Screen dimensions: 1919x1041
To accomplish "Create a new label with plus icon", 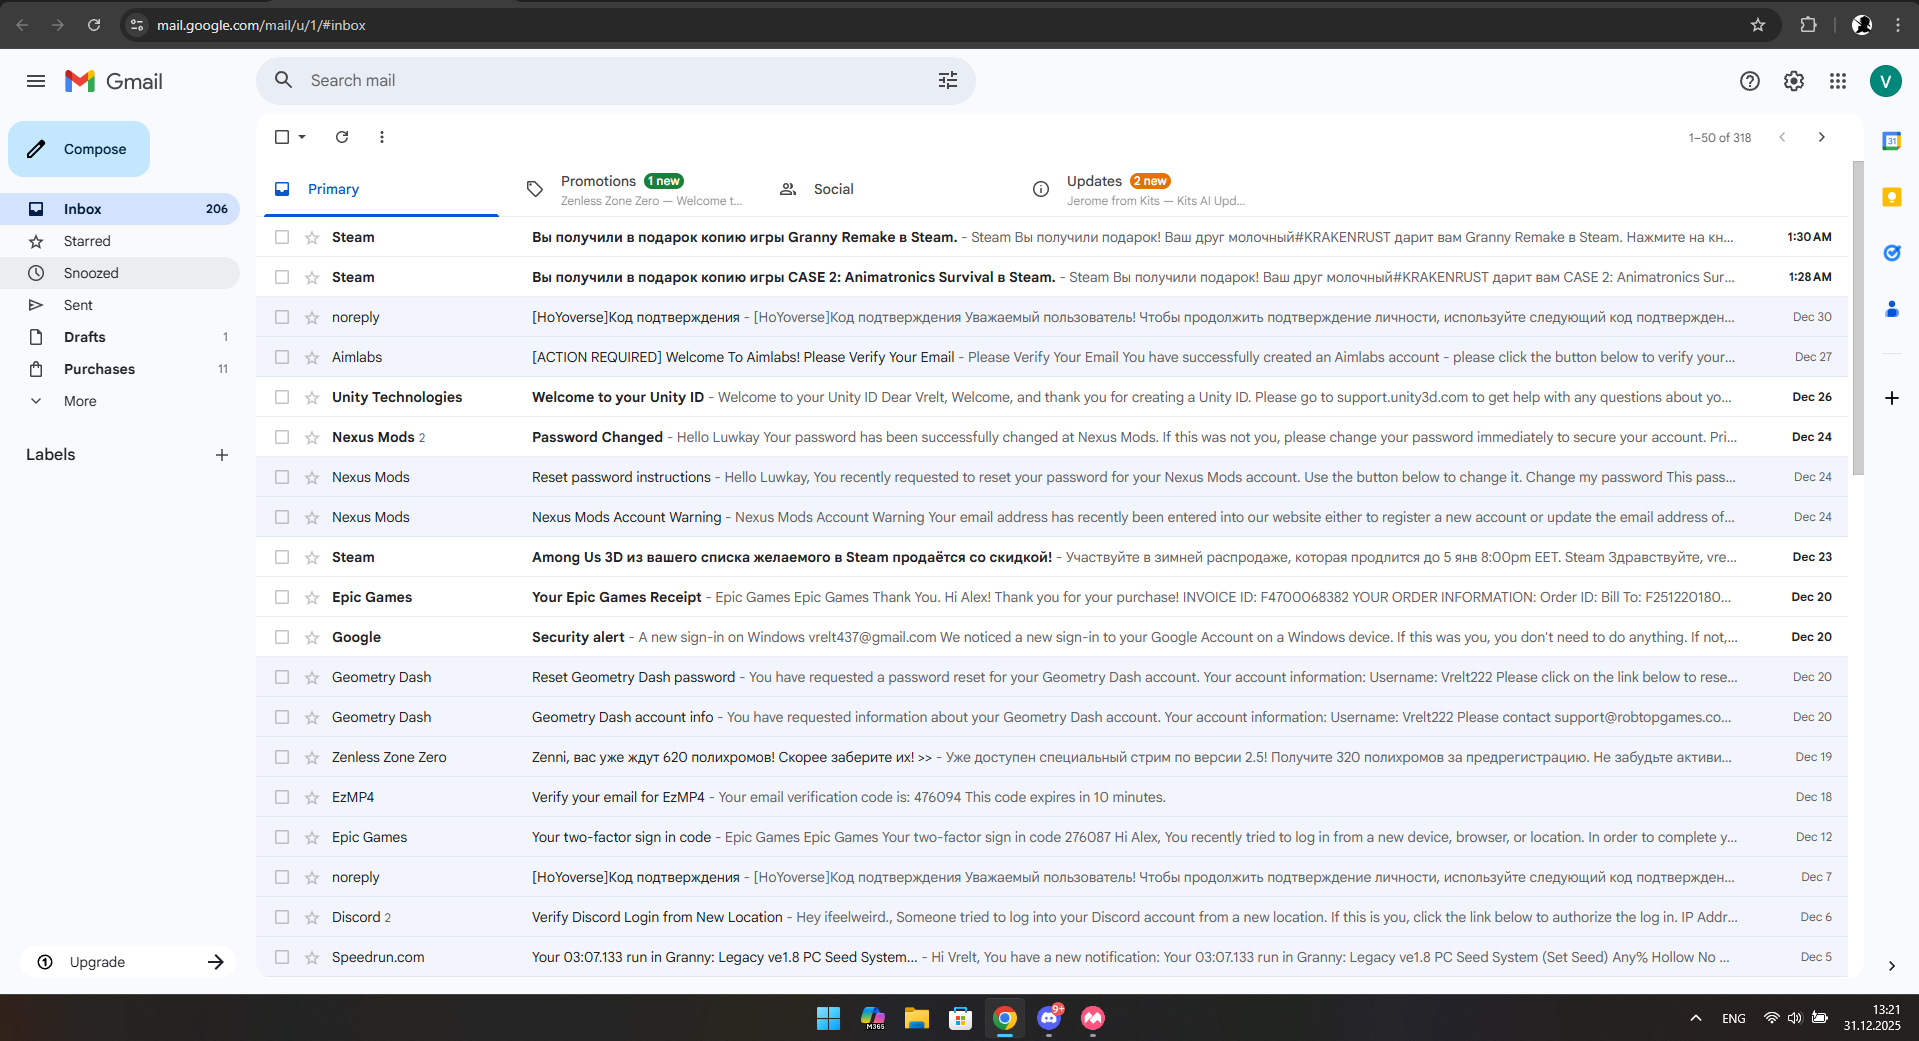I will click(222, 455).
